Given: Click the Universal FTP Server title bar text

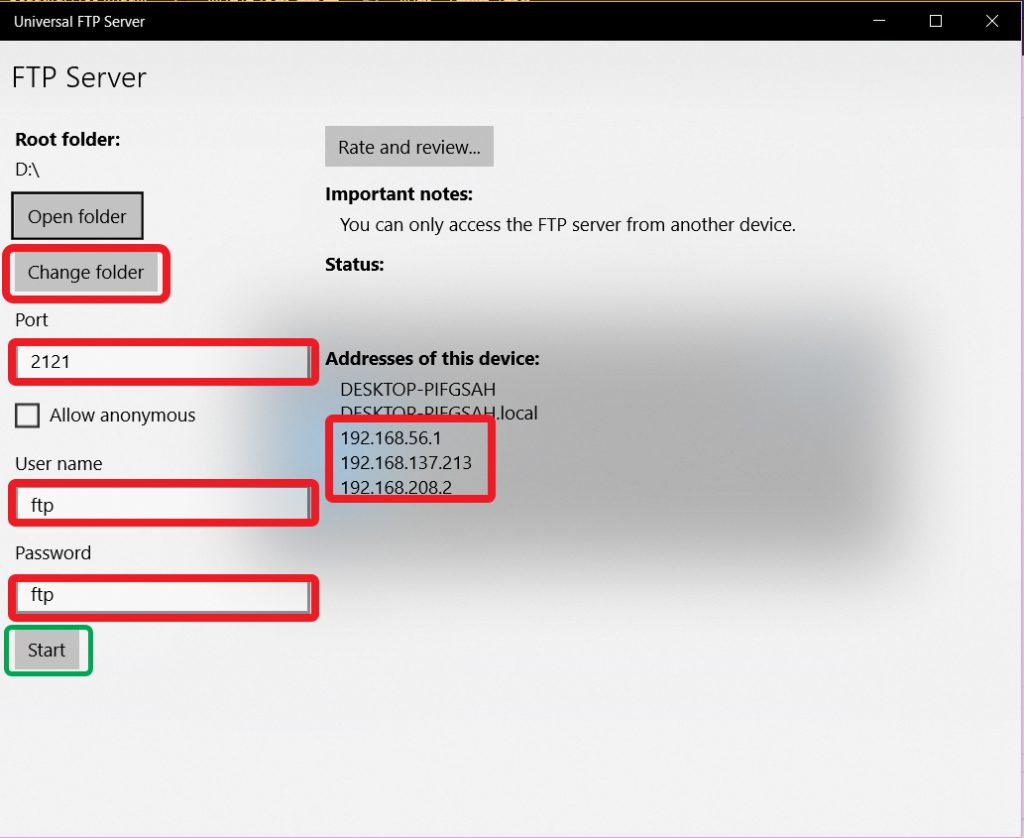Looking at the screenshot, I should pyautogui.click(x=79, y=21).
